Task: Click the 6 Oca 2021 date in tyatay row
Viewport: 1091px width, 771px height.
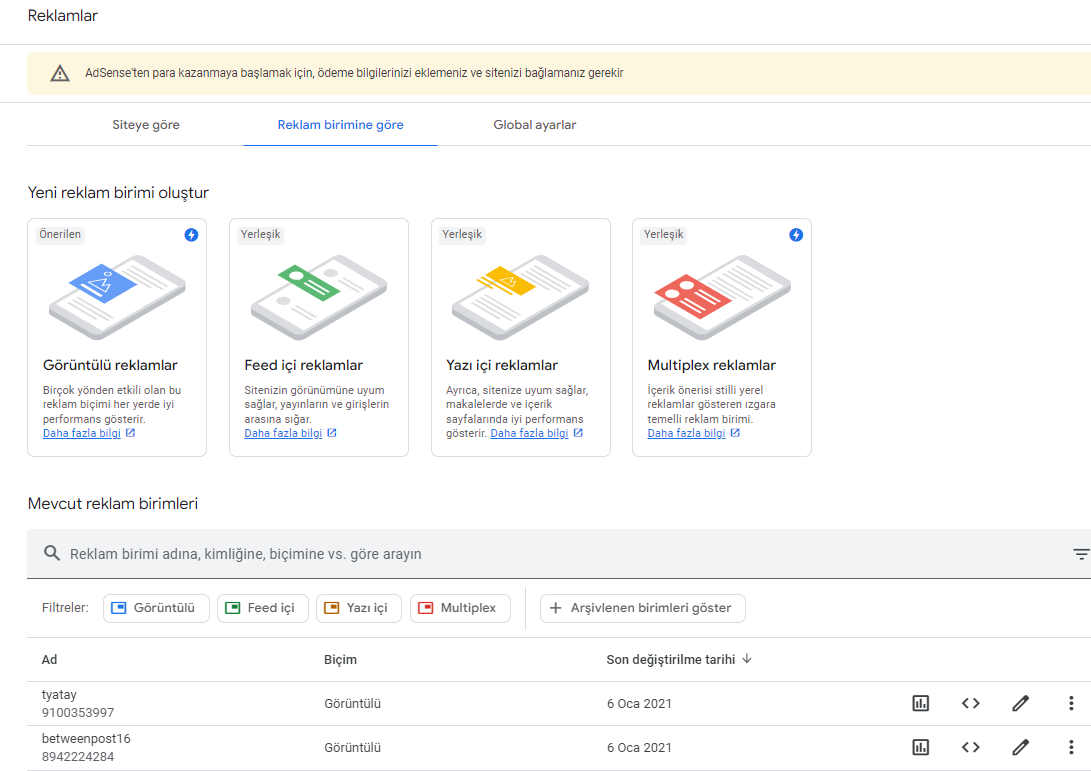Action: tap(639, 704)
